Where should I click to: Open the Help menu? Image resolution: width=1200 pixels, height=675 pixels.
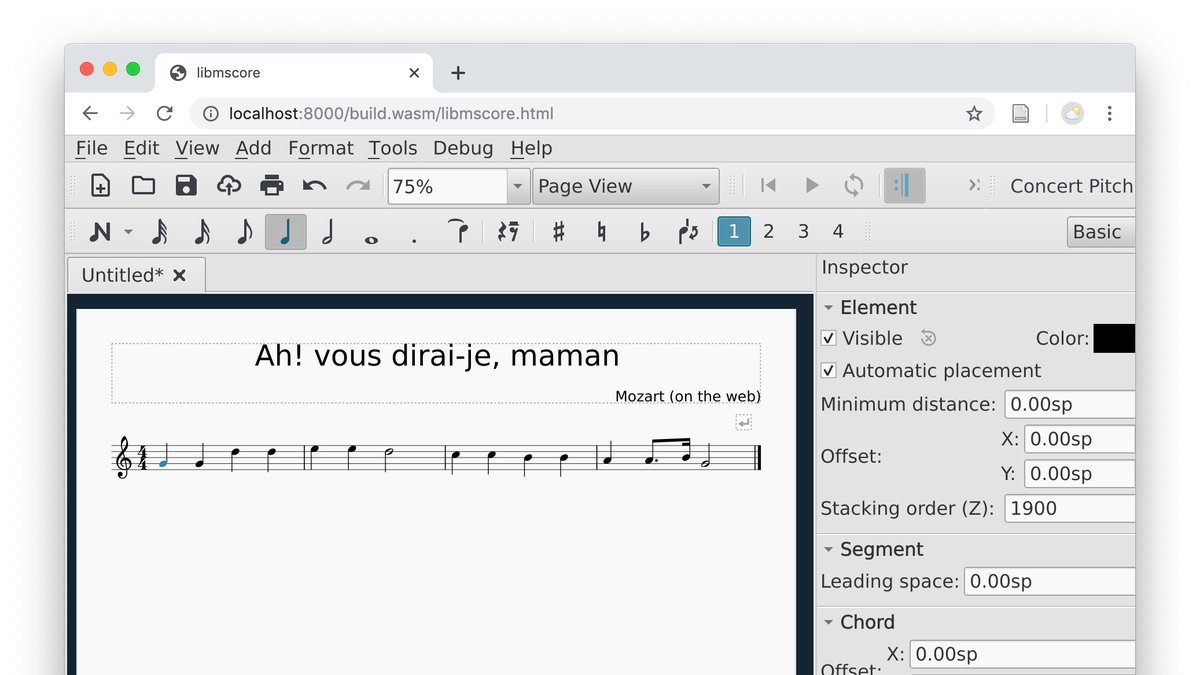click(531, 148)
